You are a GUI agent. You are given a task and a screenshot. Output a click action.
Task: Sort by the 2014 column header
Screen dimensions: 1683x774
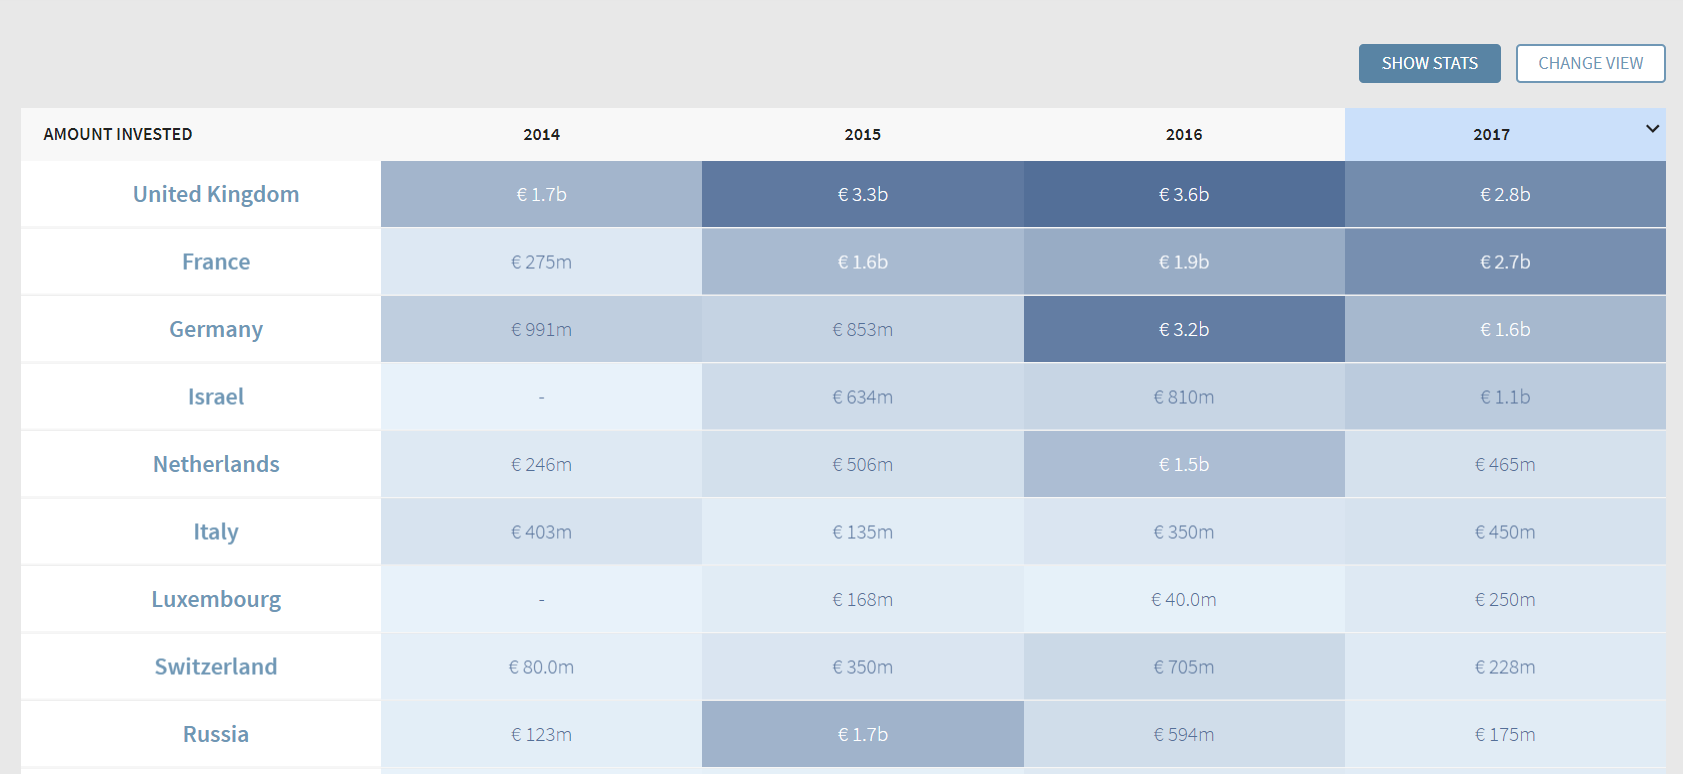(541, 135)
